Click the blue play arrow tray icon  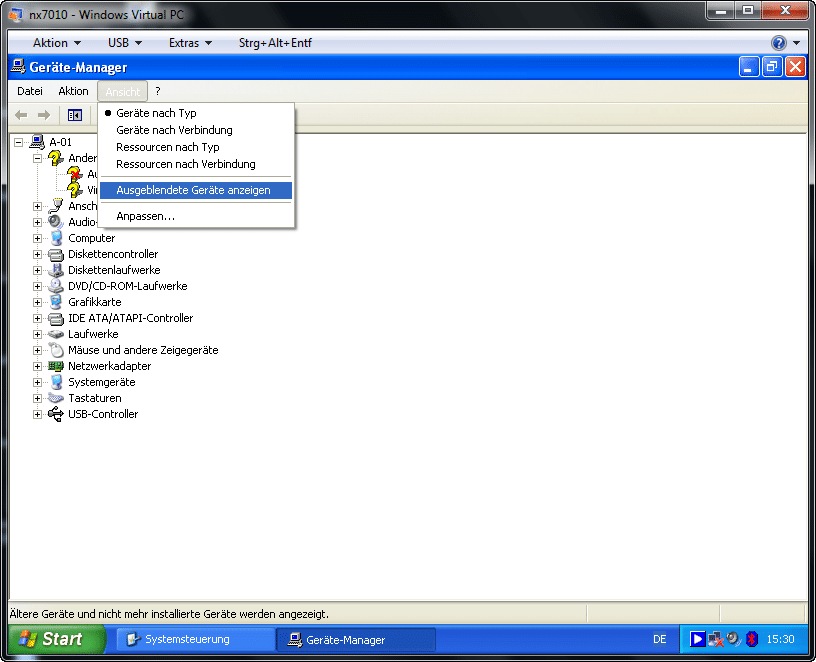click(x=697, y=639)
